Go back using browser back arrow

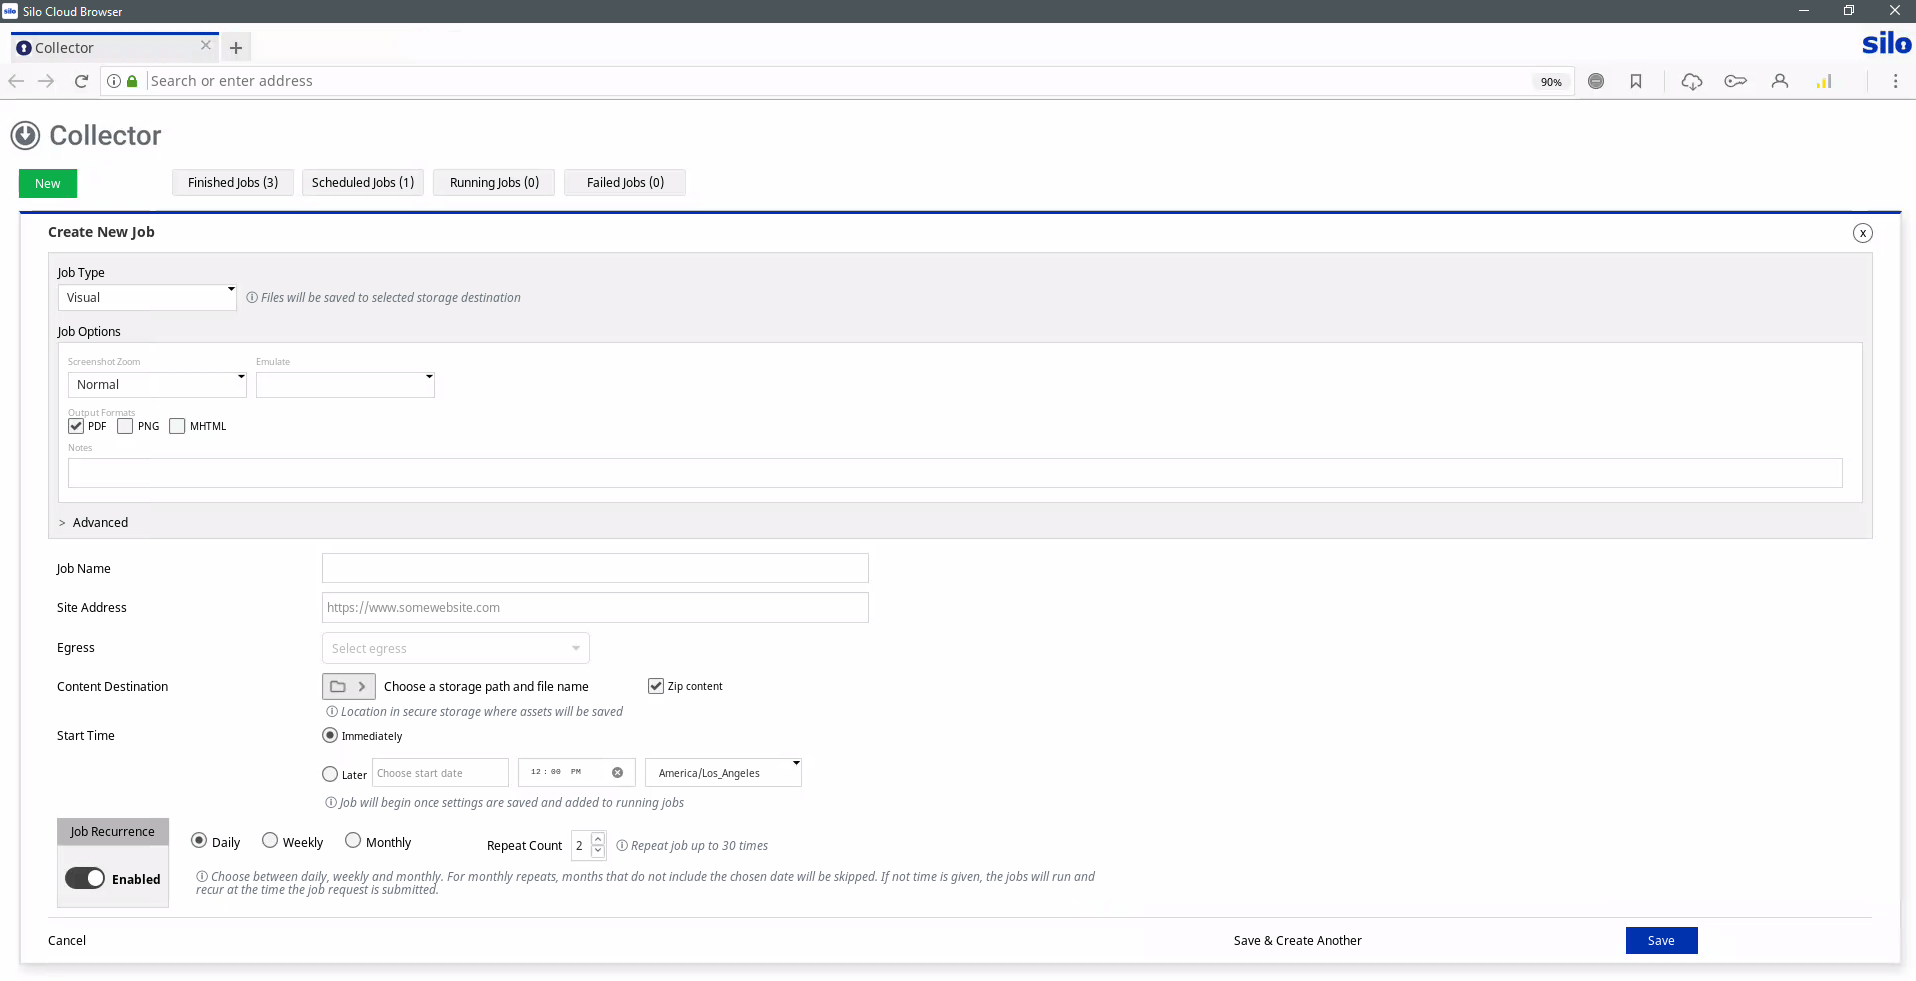[x=16, y=81]
